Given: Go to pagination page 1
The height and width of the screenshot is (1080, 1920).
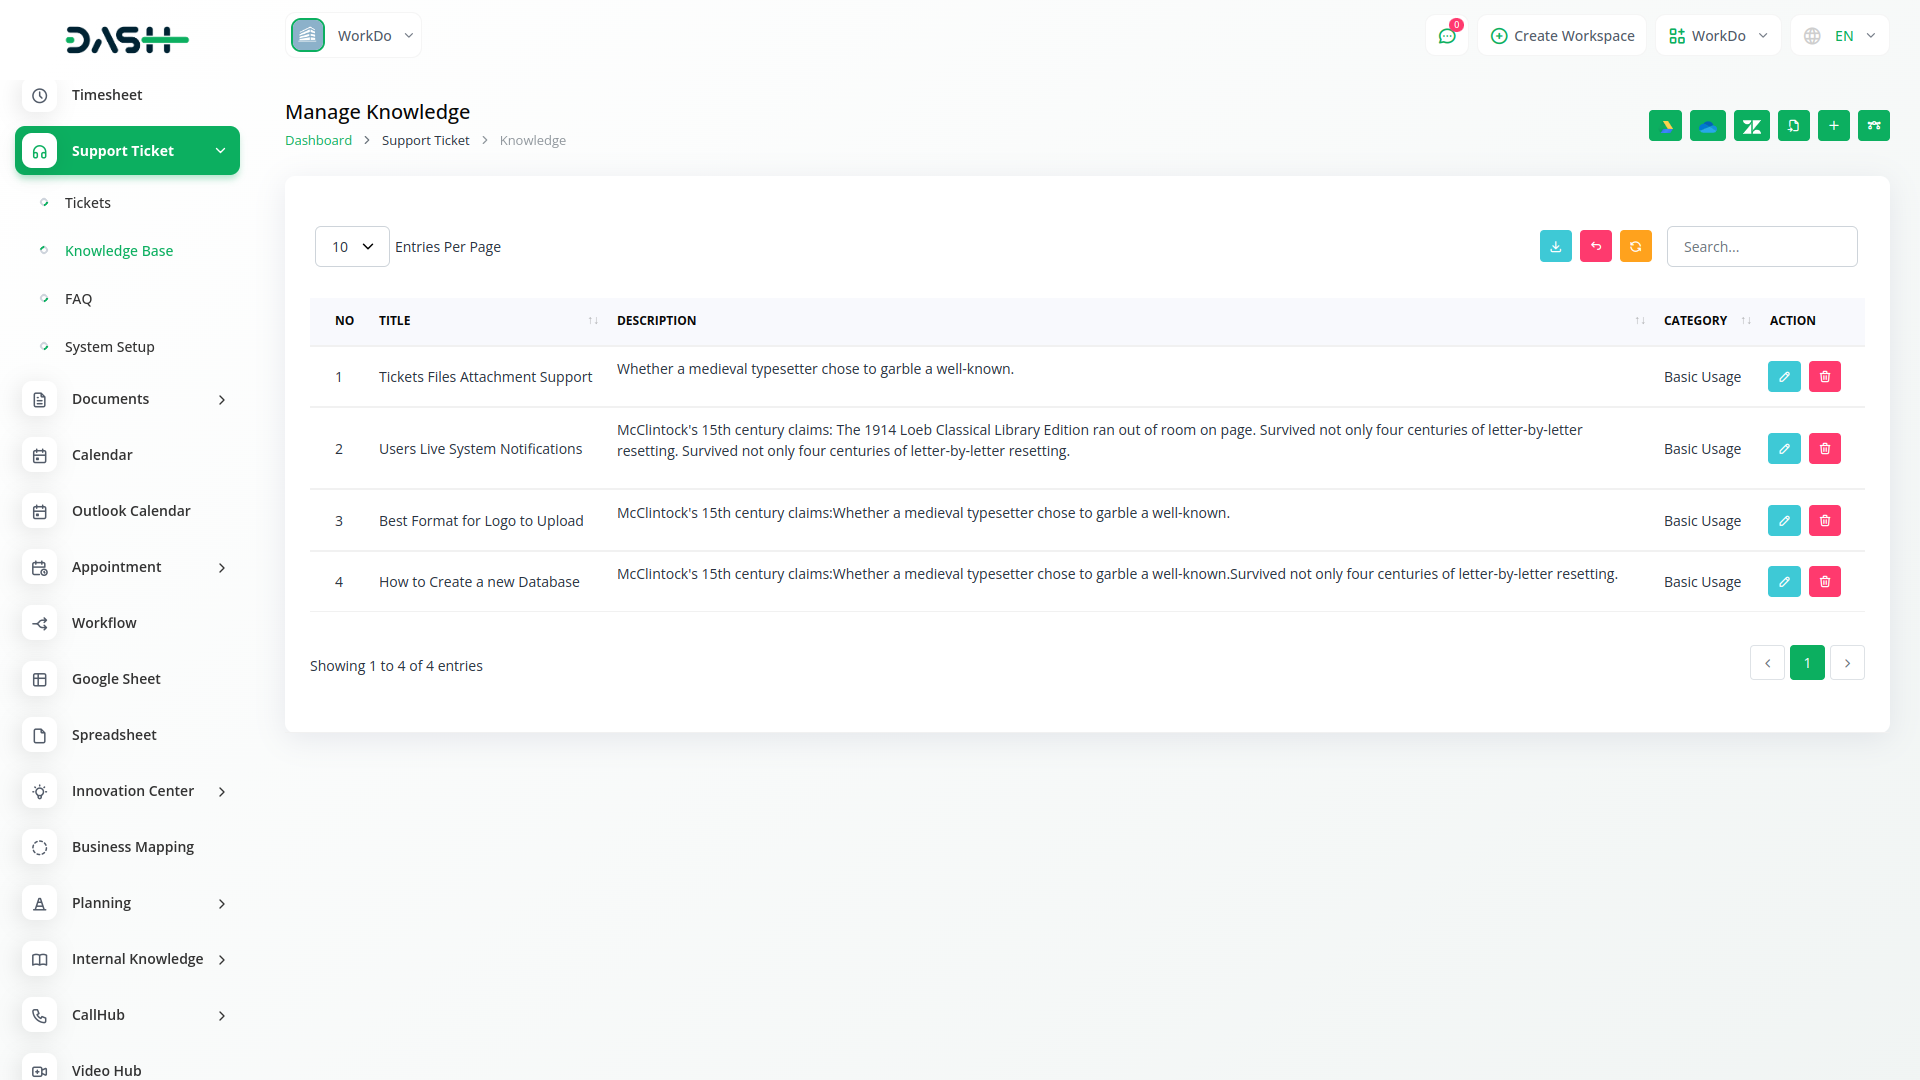Looking at the screenshot, I should [1807, 663].
